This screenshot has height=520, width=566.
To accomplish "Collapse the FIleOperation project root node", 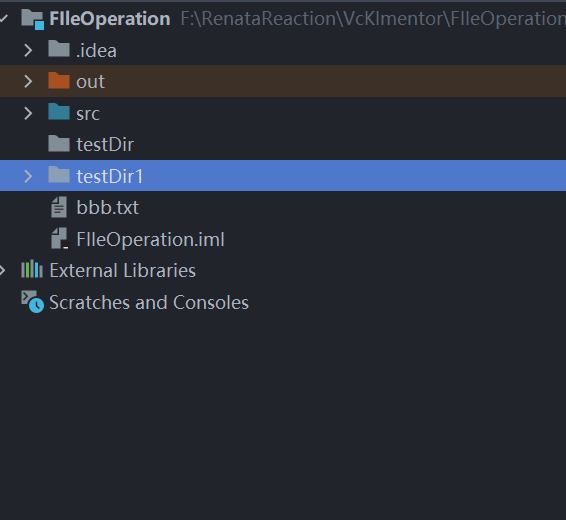I will [x=4, y=18].
